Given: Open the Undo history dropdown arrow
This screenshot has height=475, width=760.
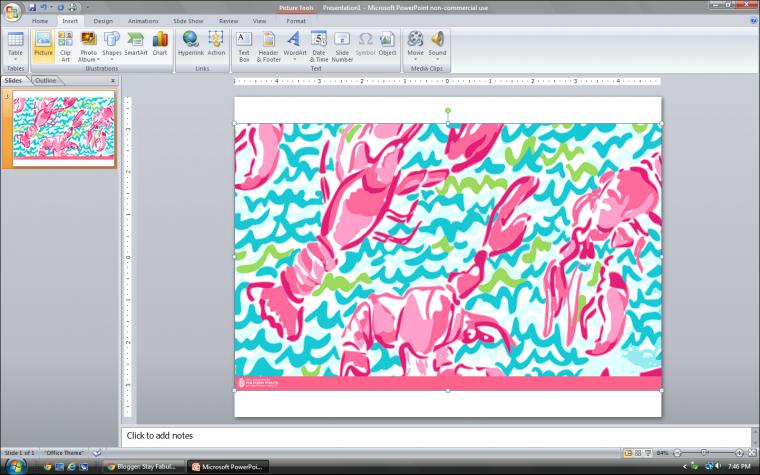Looking at the screenshot, I should pos(51,7).
